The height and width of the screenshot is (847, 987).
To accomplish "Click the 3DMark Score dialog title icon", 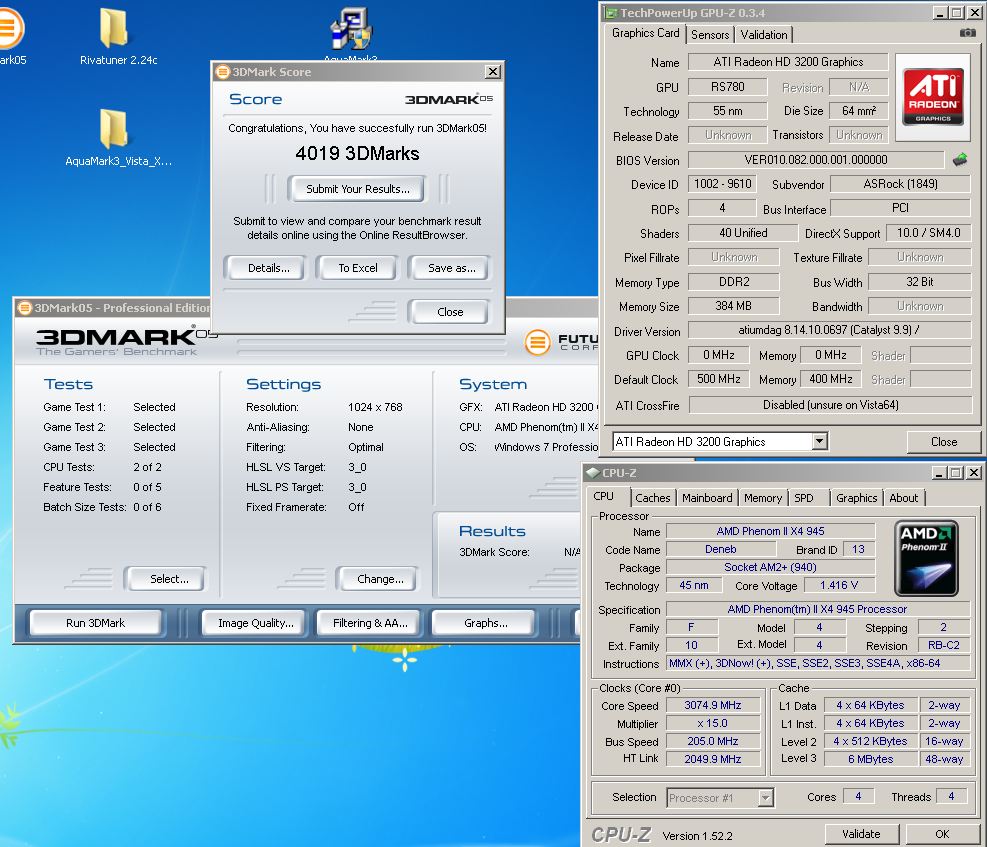I will click(223, 72).
